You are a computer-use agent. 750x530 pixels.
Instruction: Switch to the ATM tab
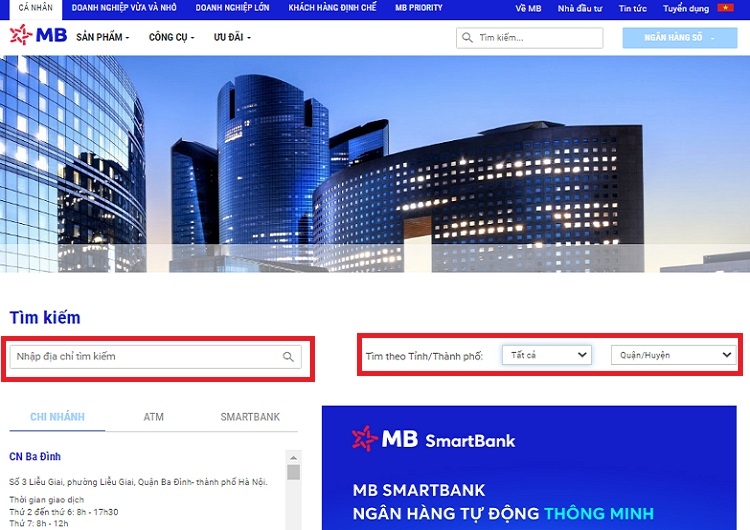click(x=153, y=417)
